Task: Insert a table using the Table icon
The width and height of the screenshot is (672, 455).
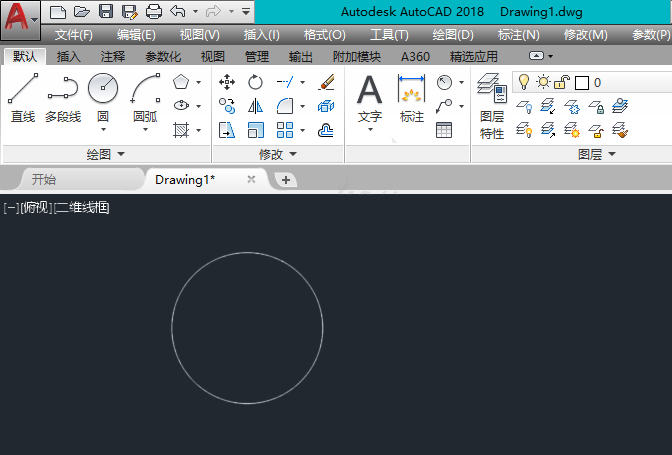Action: click(x=444, y=129)
